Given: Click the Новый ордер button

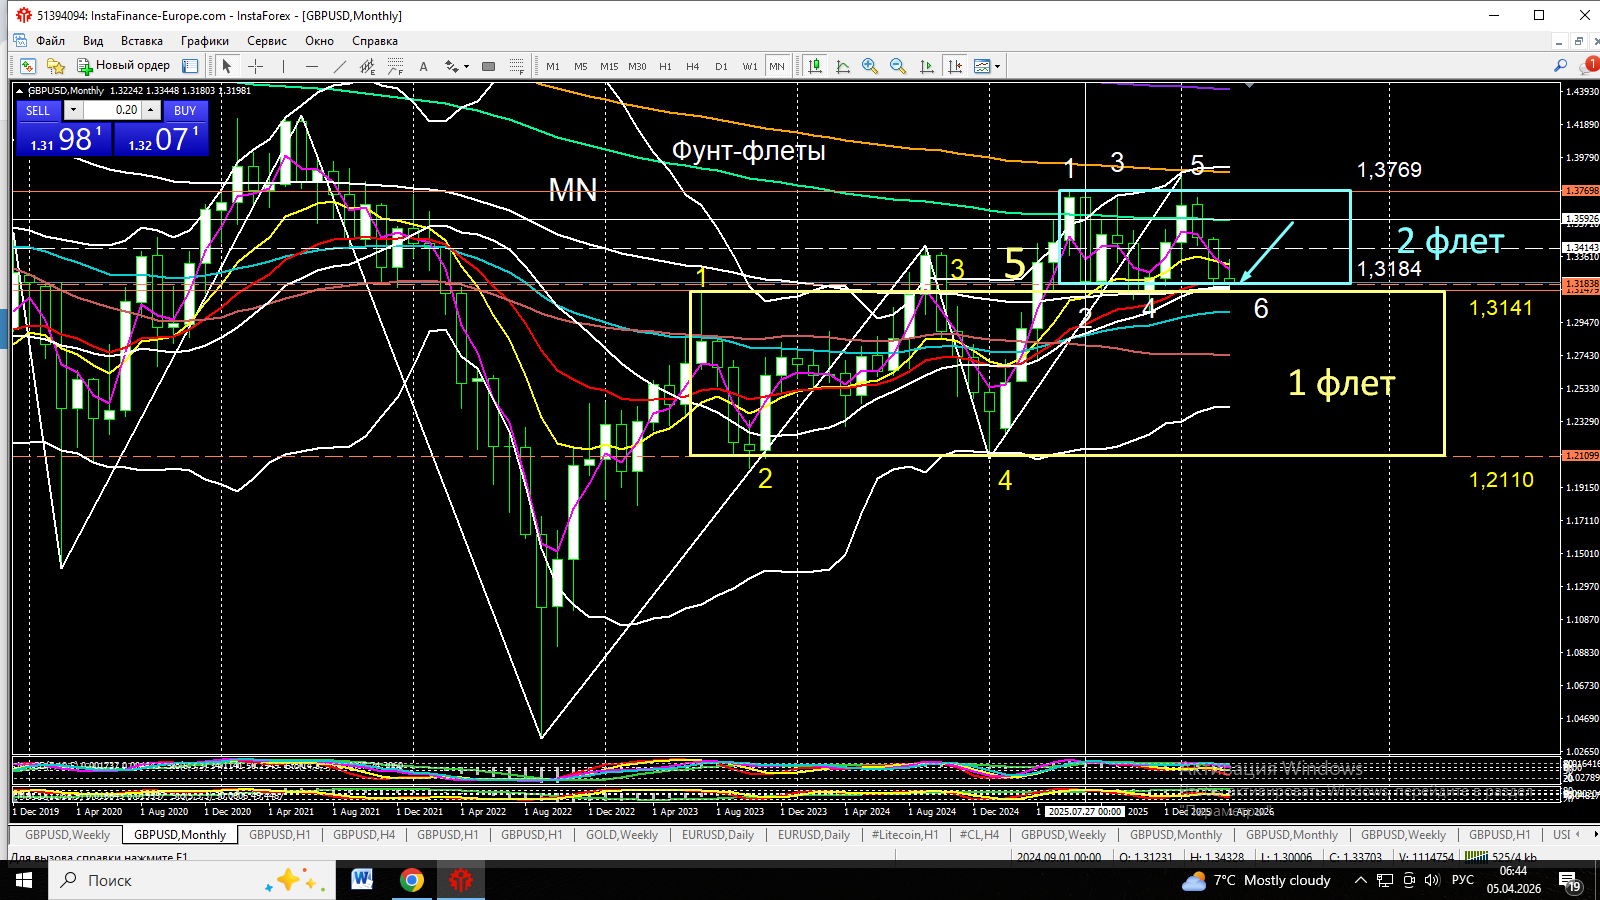Looking at the screenshot, I should pos(124,66).
